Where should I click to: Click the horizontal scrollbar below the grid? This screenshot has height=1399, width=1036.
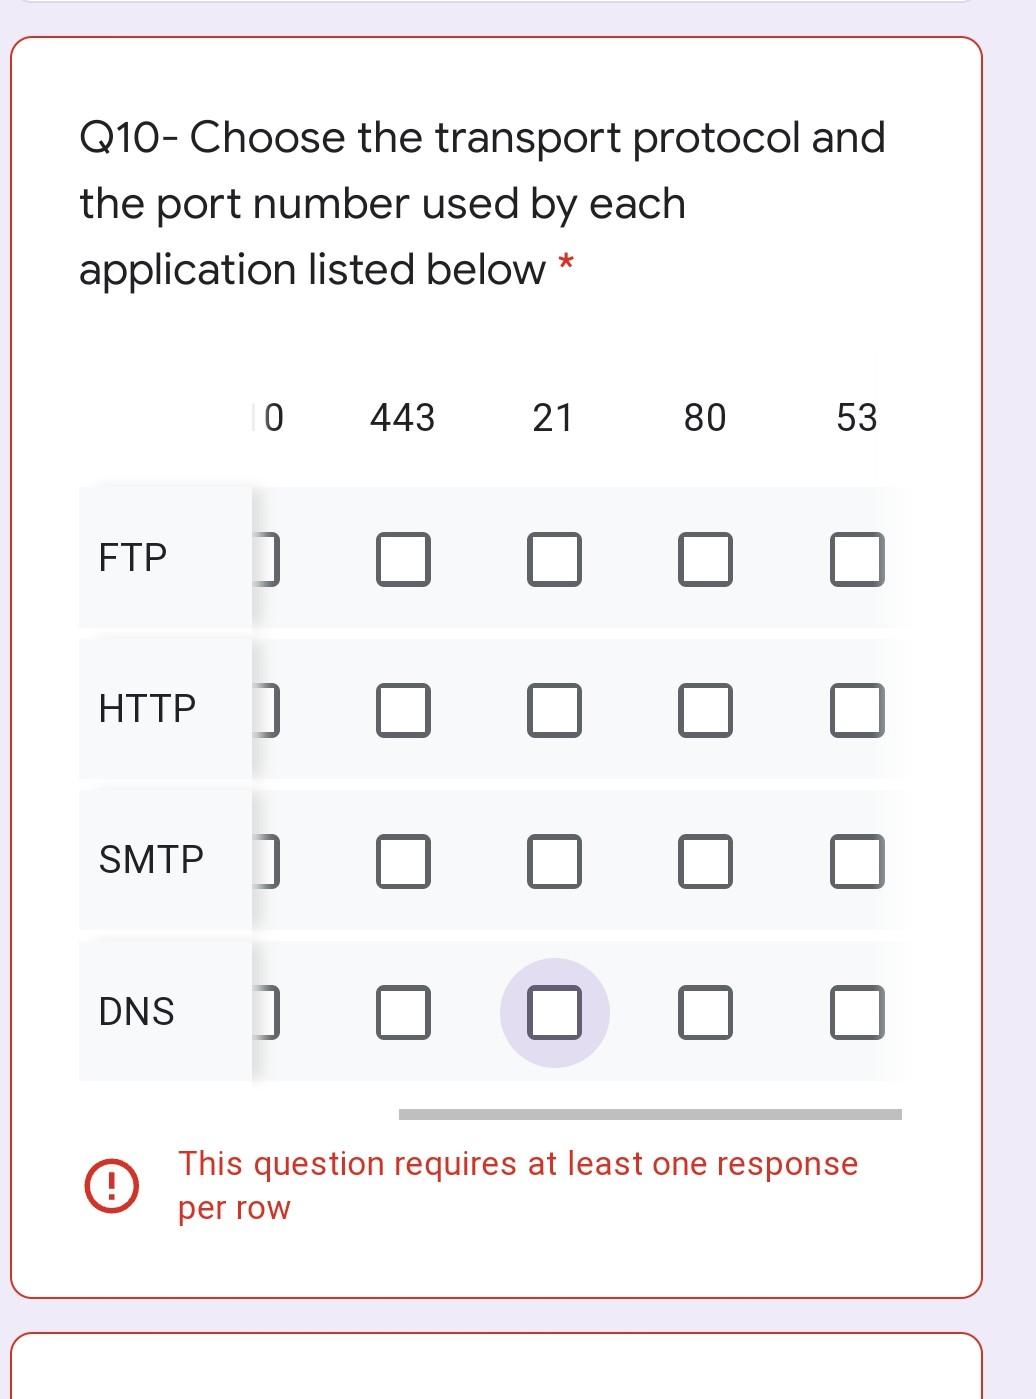[x=650, y=1113]
